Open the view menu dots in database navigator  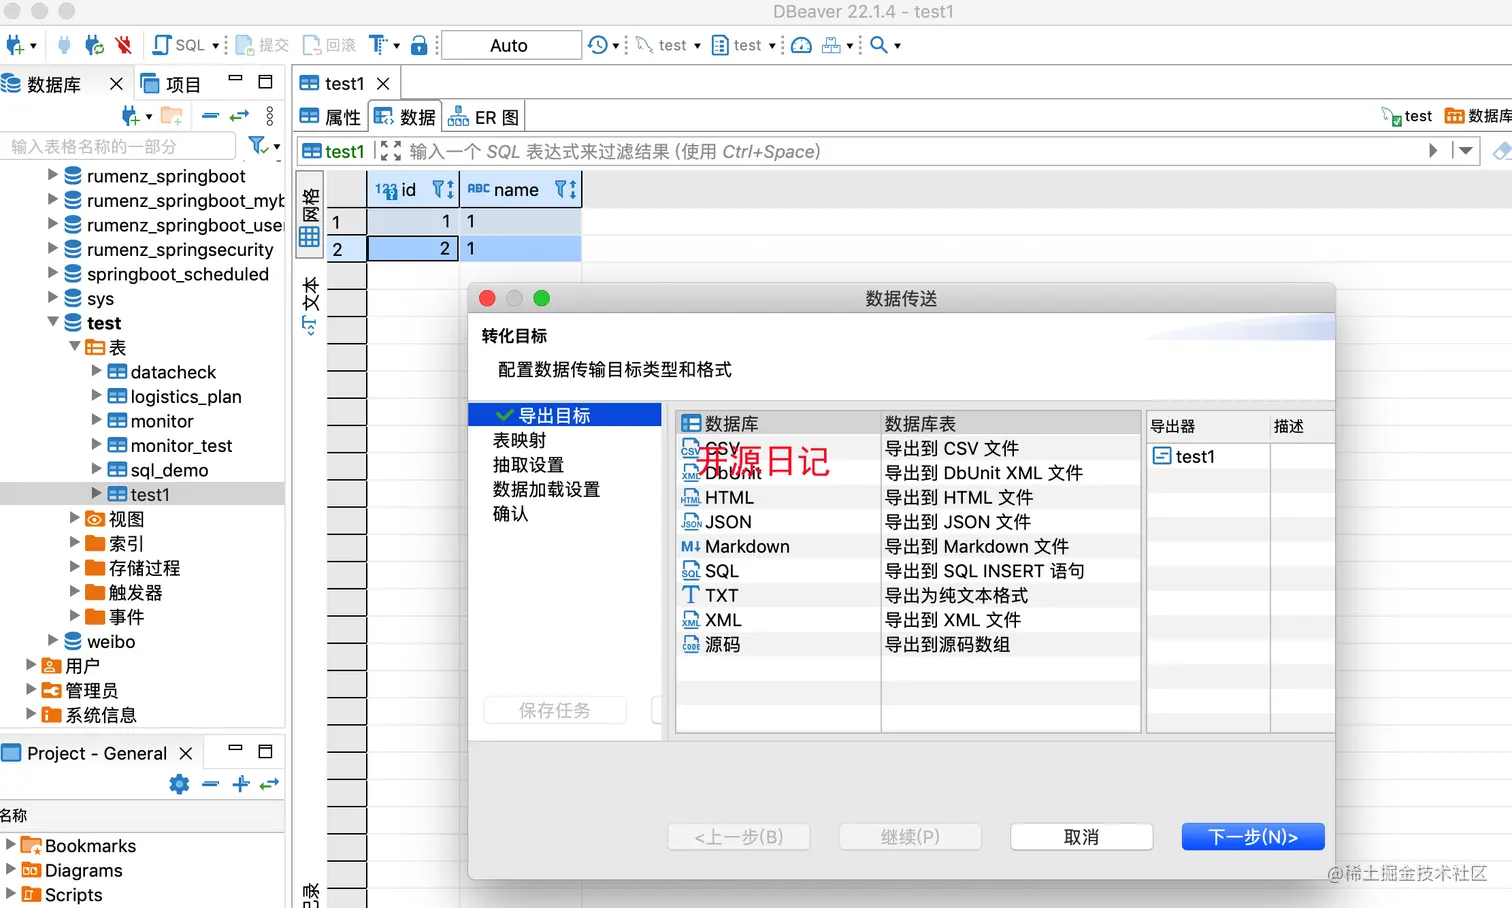(x=270, y=116)
